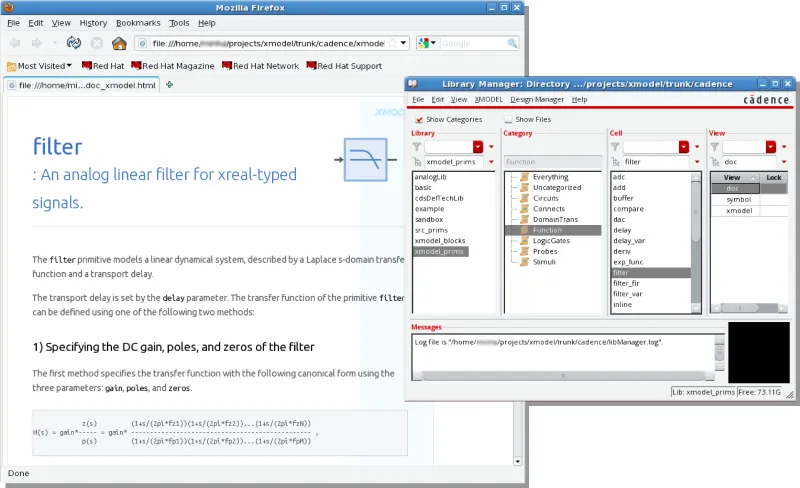
Task: Open Design Manager menu
Action: coord(537,100)
